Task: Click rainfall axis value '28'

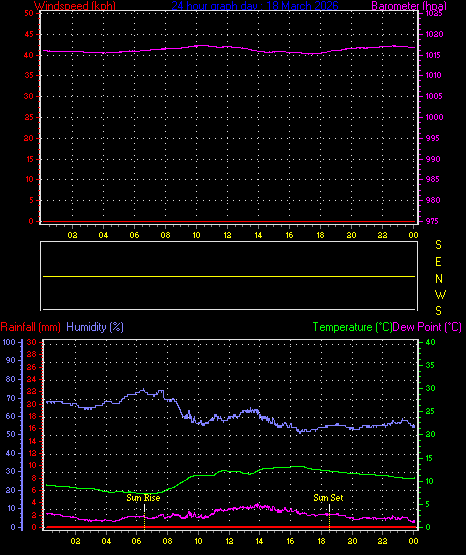Action: point(32,354)
